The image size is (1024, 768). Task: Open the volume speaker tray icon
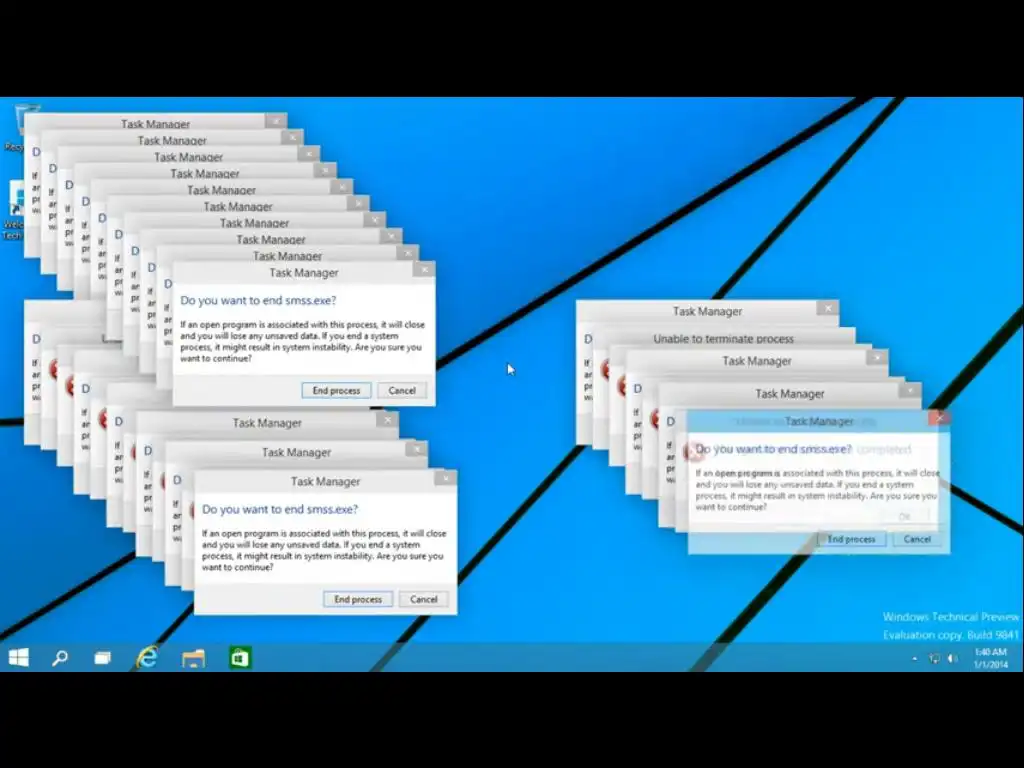click(x=953, y=659)
